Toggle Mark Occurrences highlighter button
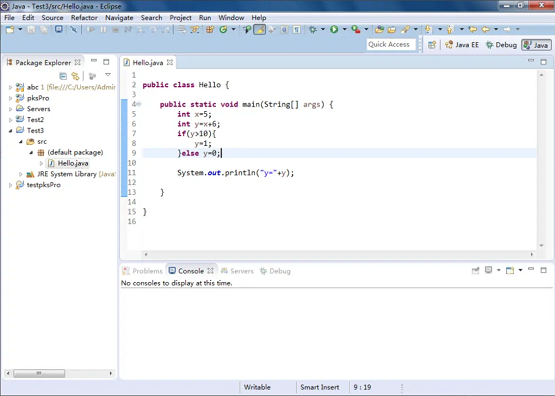This screenshot has height=396, width=555. click(x=259, y=29)
